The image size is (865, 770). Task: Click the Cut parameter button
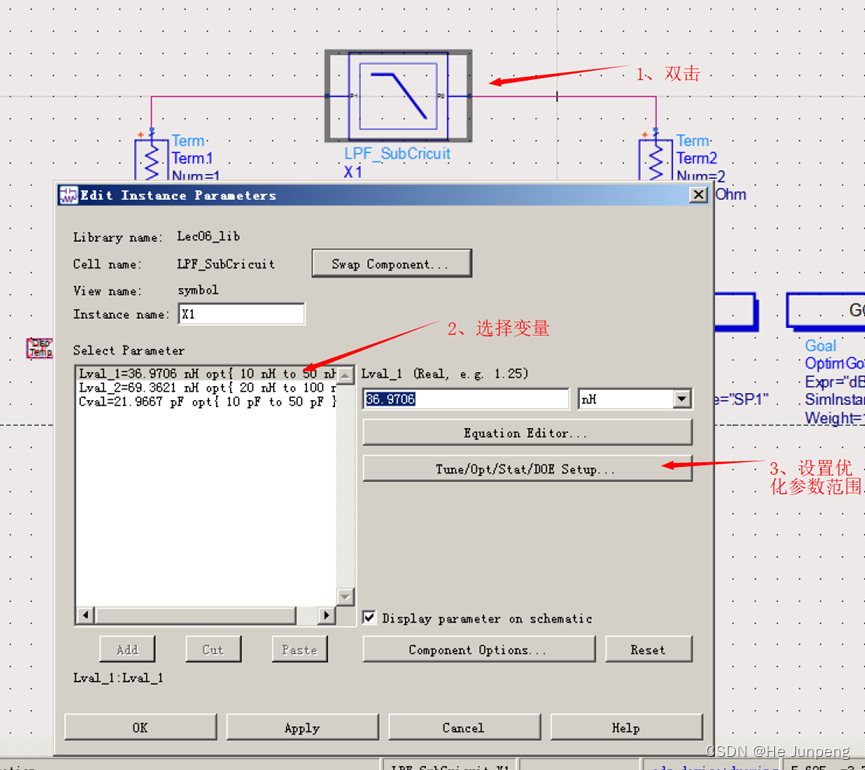[x=213, y=649]
